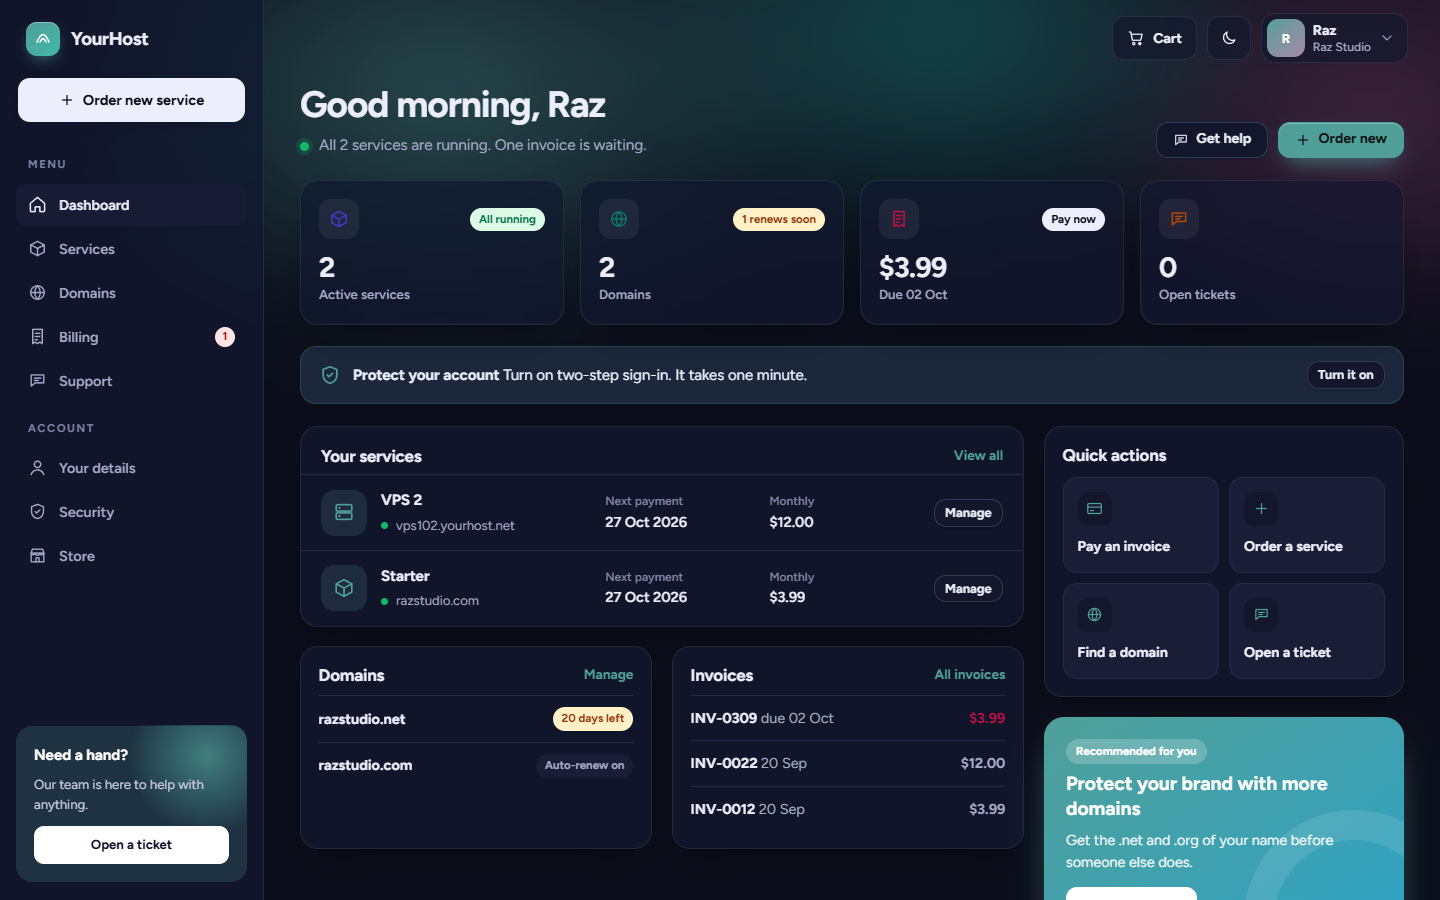Go to Services menu item
1440x900 pixels.
click(131, 249)
